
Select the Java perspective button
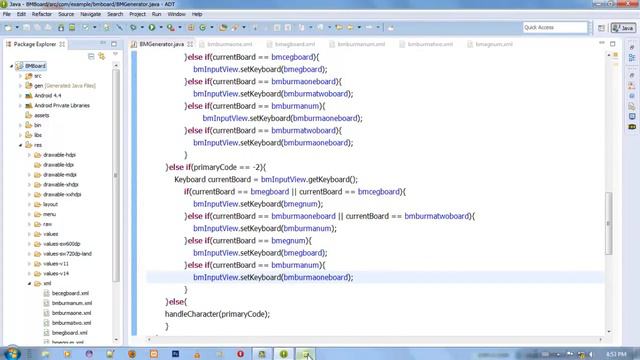(623, 28)
